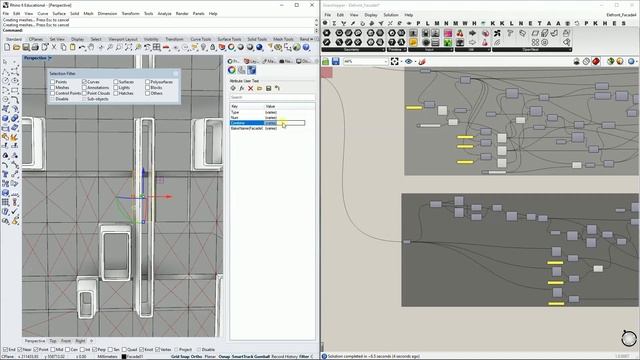Click the Open file folder icon in Rhino toolbar
Viewport: 640px width, 360px height.
pyautogui.click(x=16, y=47)
